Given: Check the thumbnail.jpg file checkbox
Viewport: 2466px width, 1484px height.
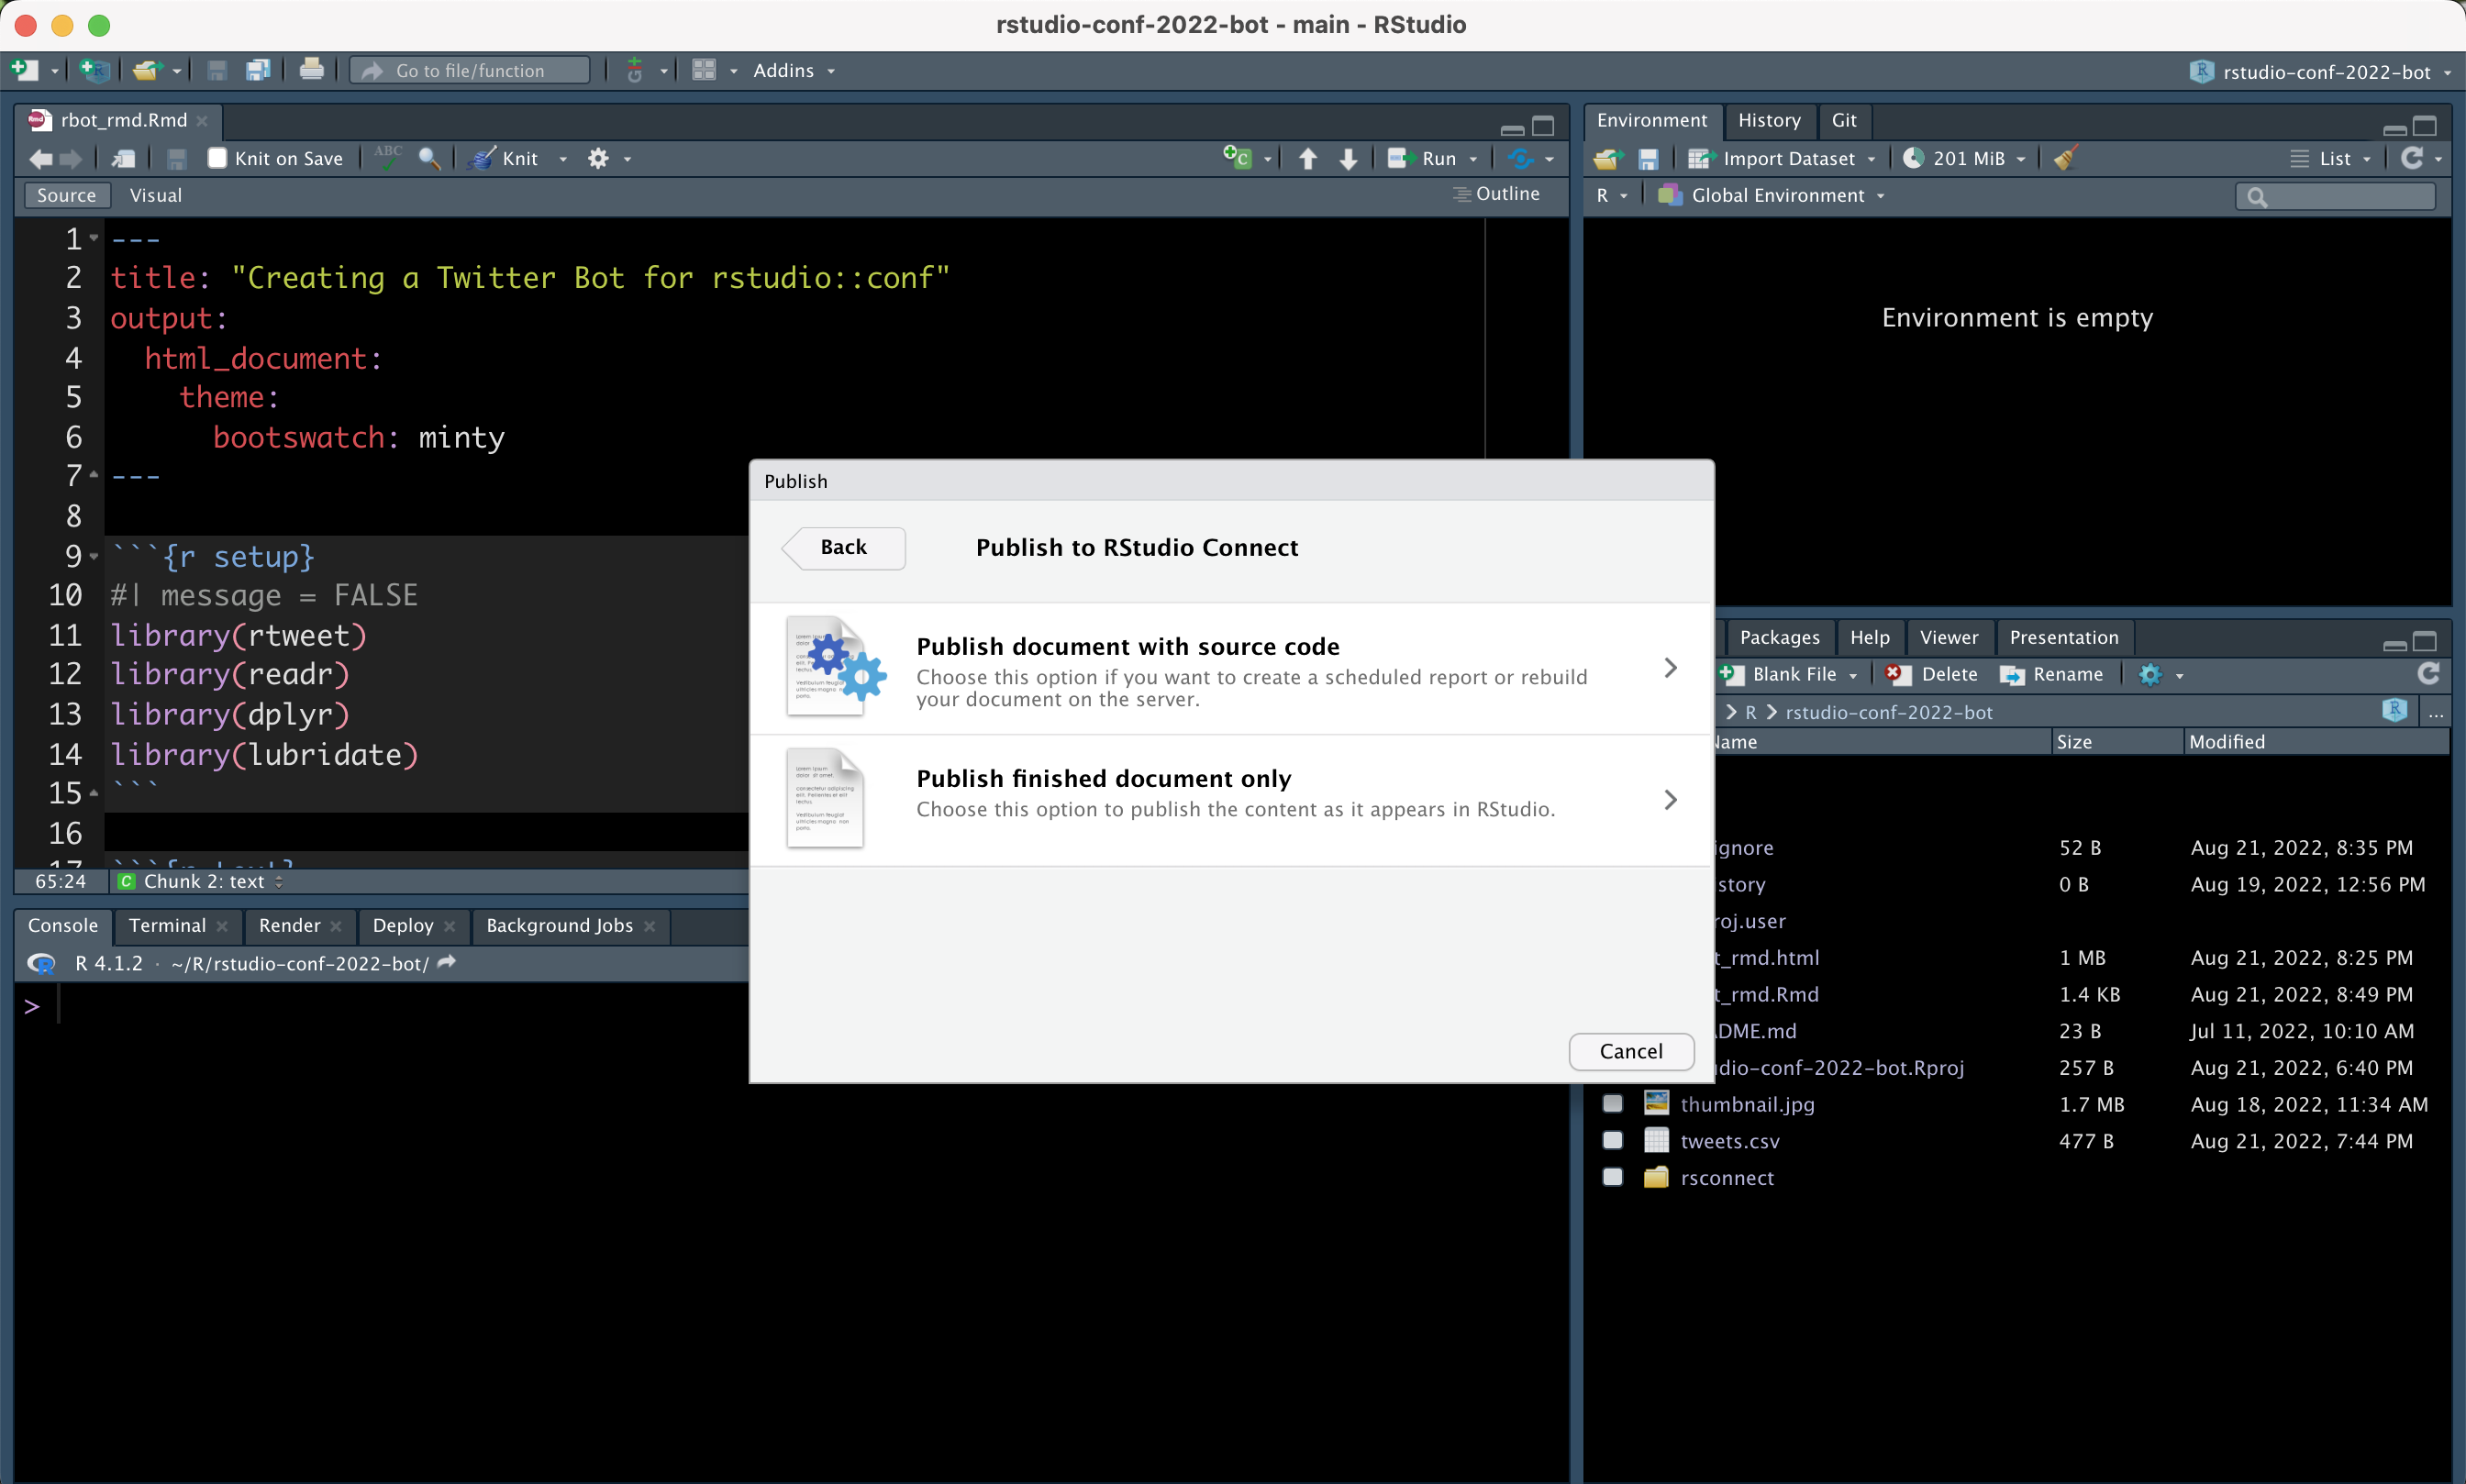Looking at the screenshot, I should coord(1613,1103).
